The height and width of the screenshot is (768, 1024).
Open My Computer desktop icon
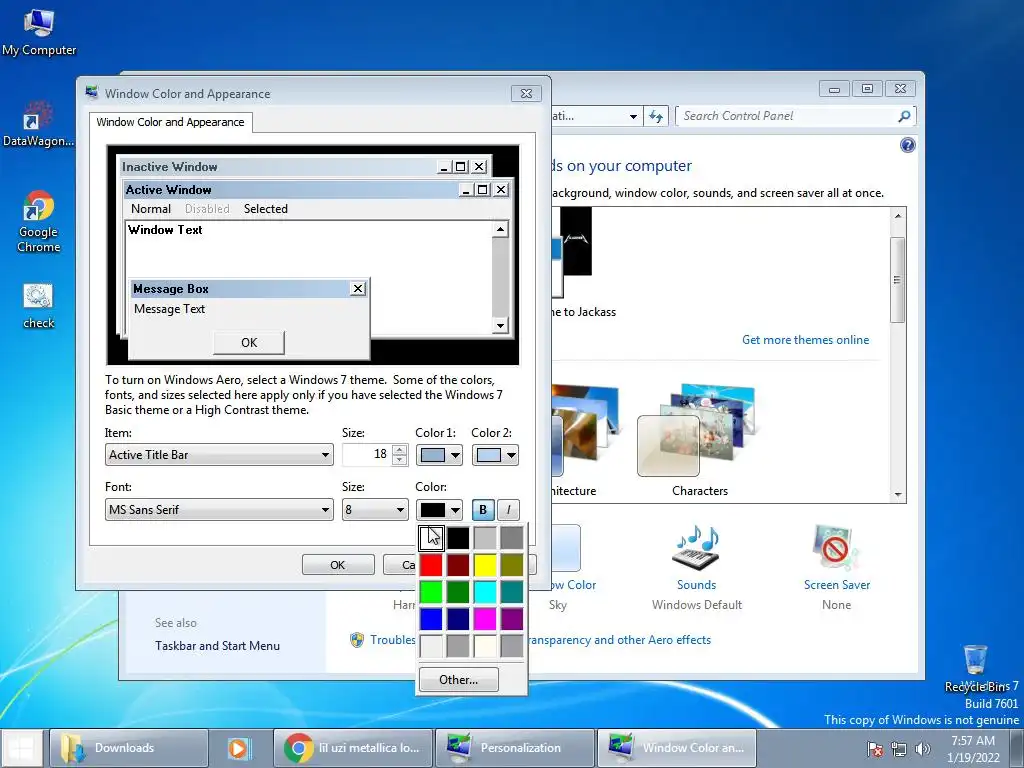pos(39,33)
